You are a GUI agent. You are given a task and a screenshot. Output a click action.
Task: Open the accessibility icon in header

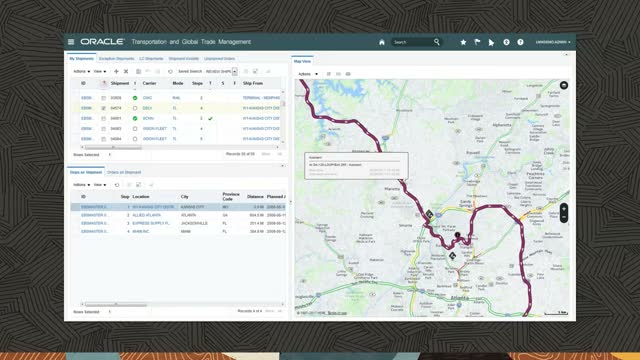(506, 42)
